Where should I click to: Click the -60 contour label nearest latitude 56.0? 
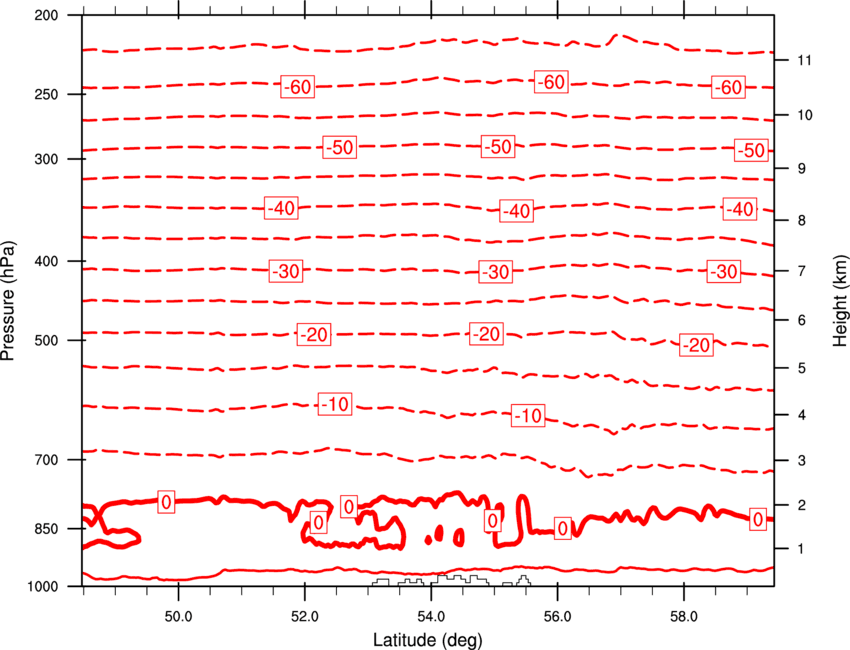(551, 82)
